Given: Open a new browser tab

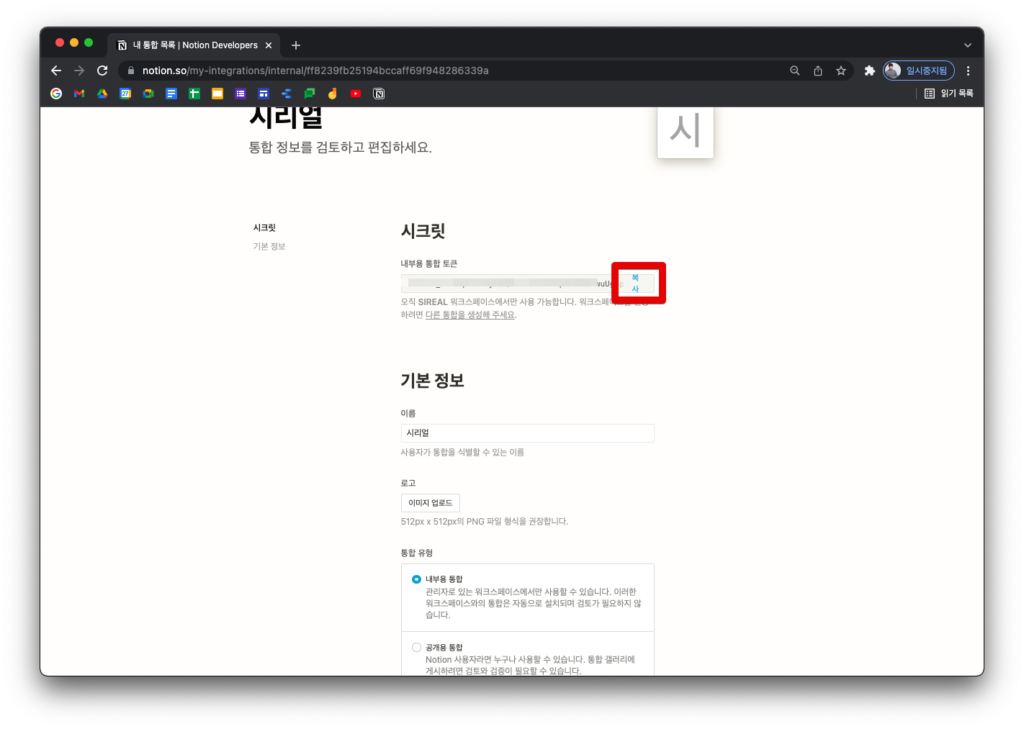Looking at the screenshot, I should point(296,45).
